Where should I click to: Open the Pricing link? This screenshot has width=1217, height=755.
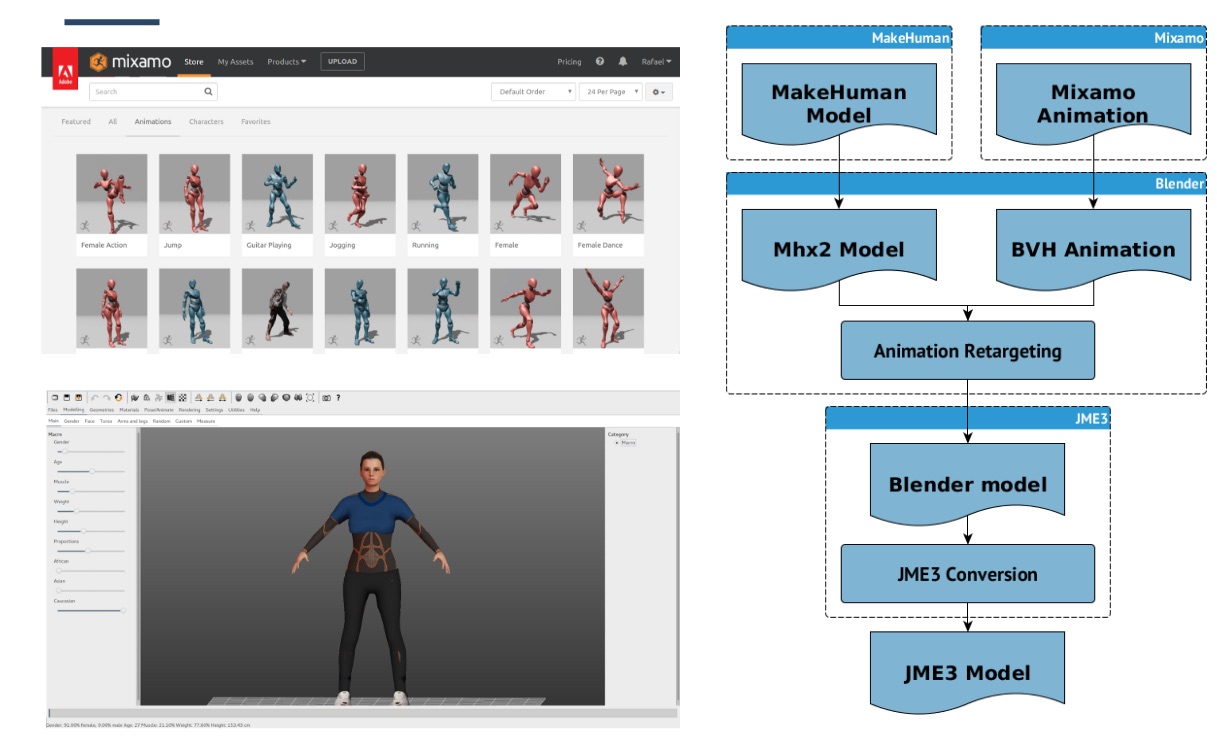tap(569, 62)
